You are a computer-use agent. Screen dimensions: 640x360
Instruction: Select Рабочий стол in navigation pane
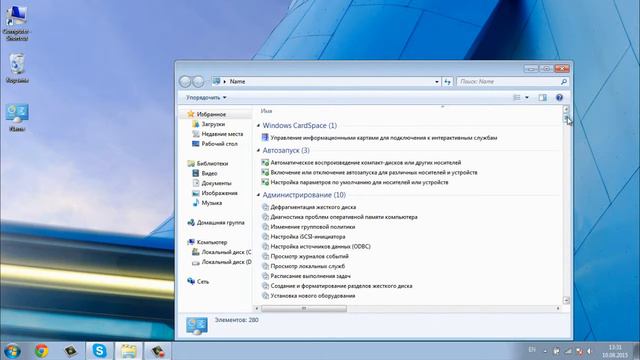click(x=215, y=144)
